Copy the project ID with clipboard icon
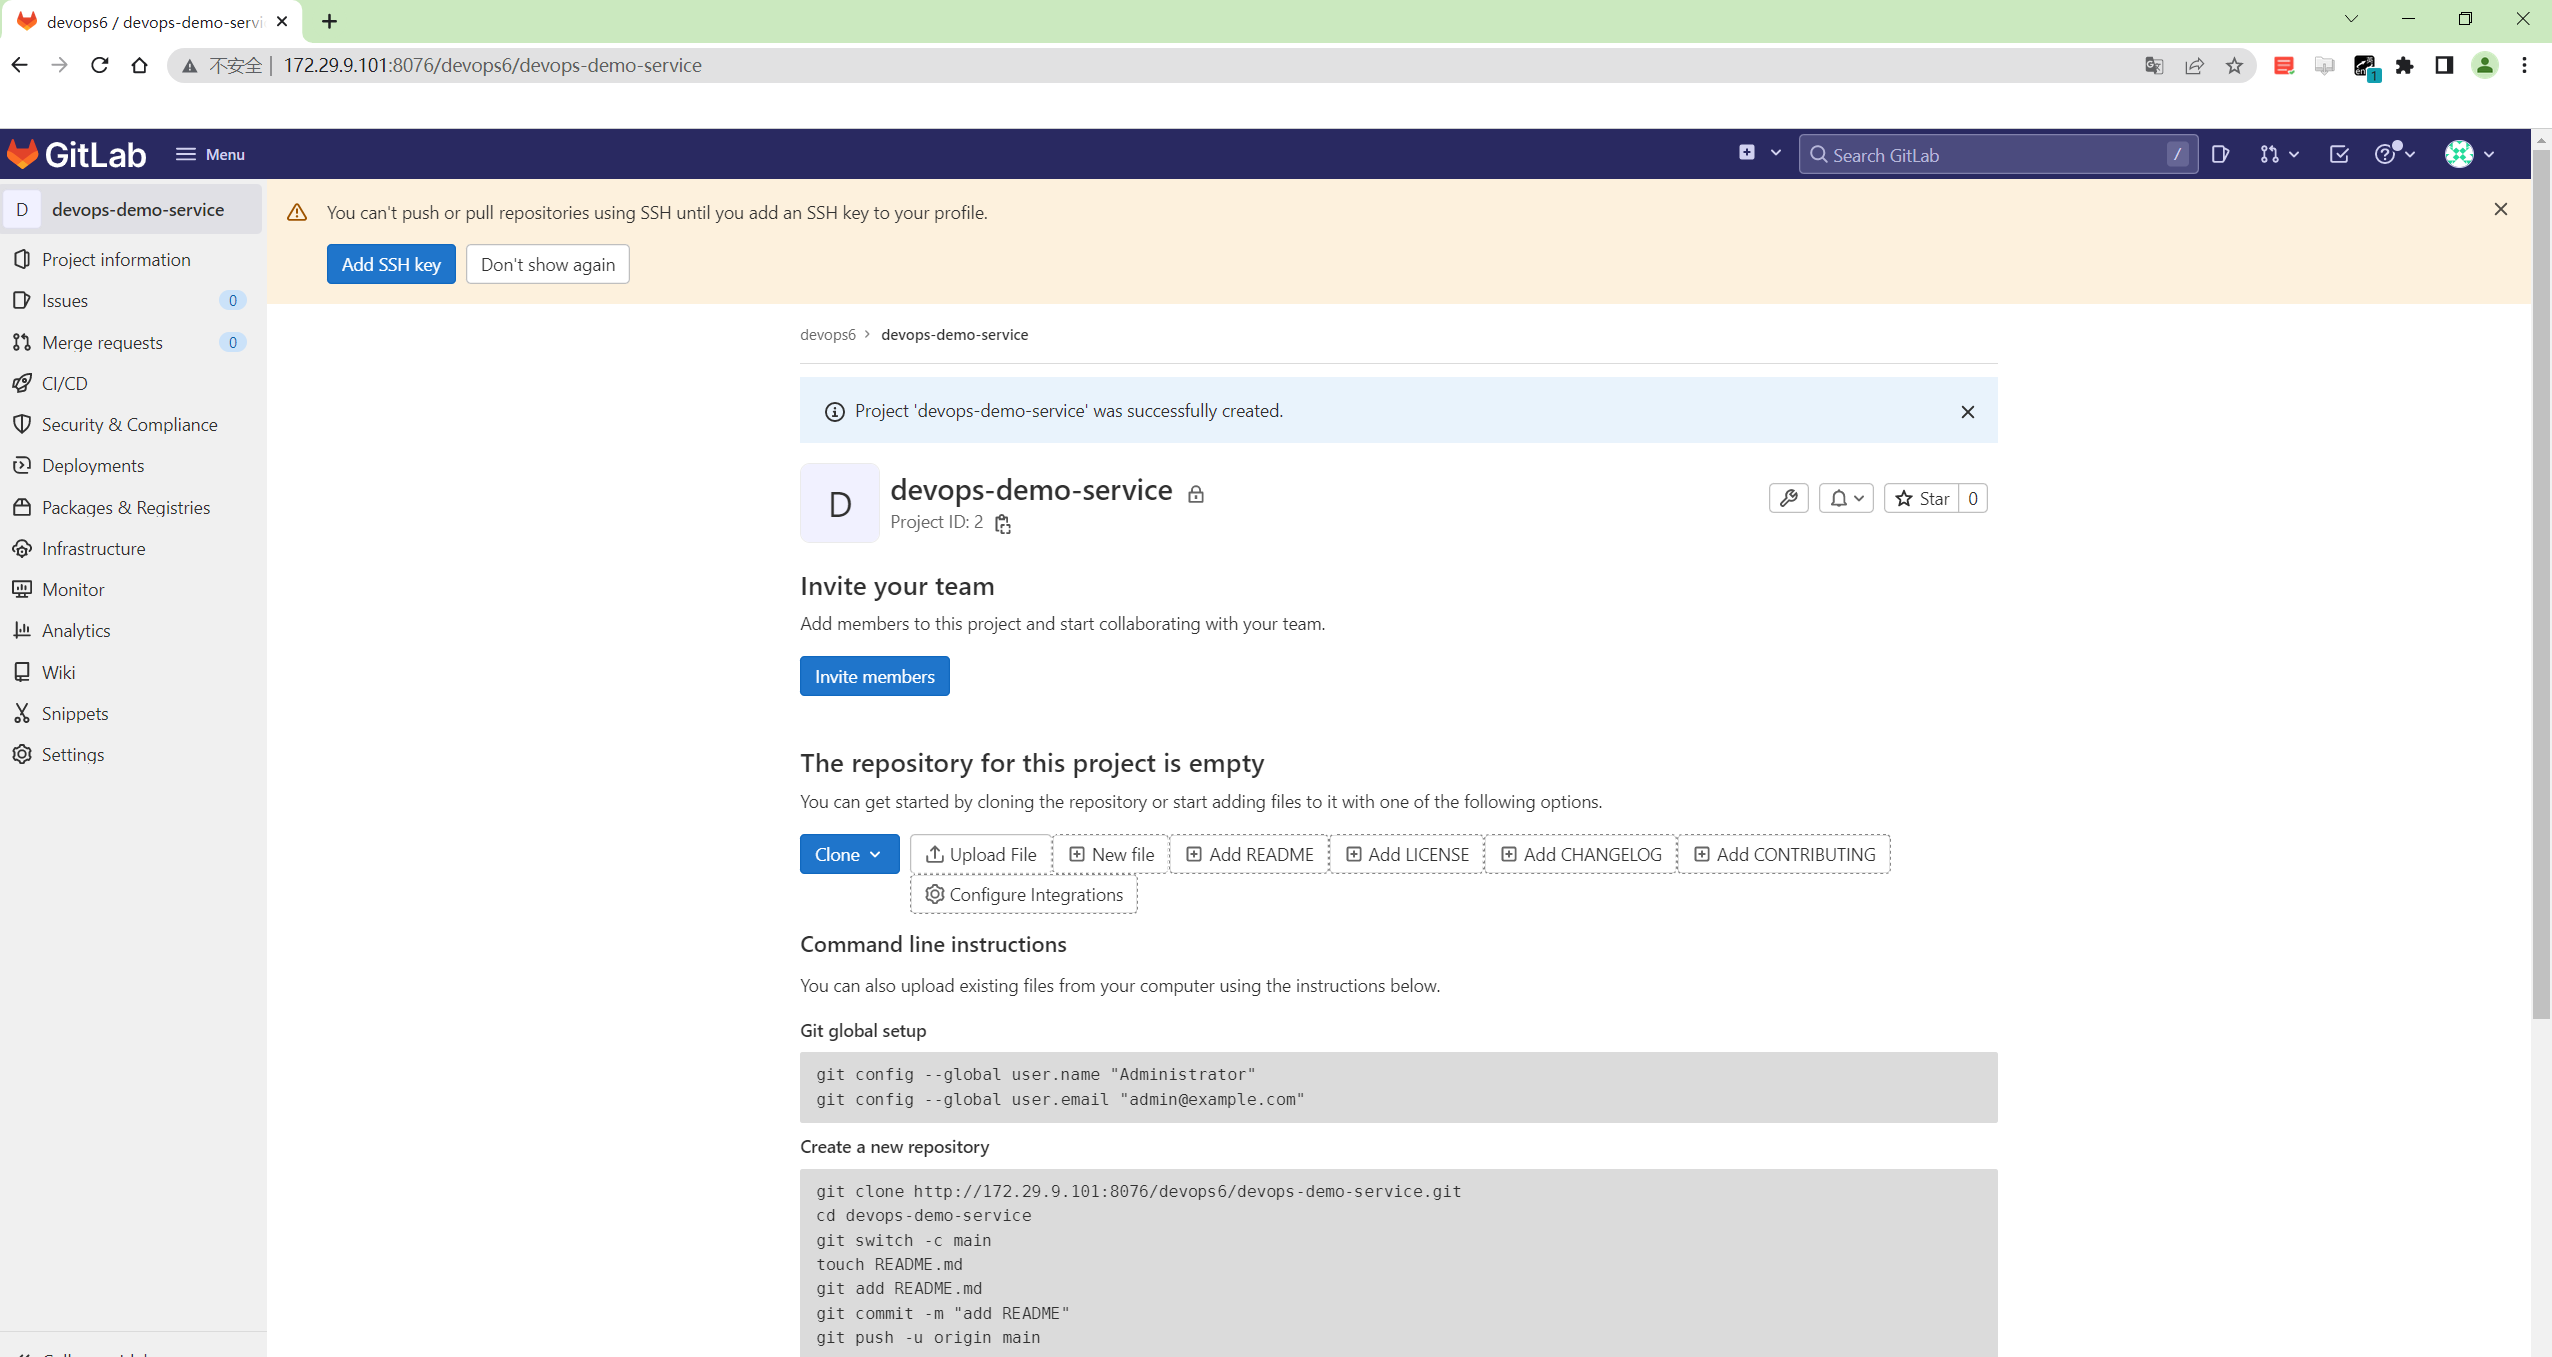 pos(1003,524)
